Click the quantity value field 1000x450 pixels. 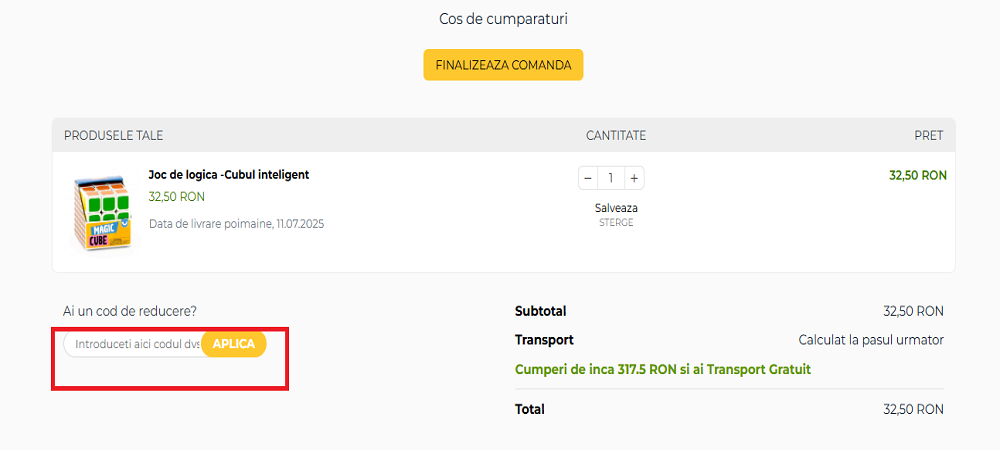[611, 178]
